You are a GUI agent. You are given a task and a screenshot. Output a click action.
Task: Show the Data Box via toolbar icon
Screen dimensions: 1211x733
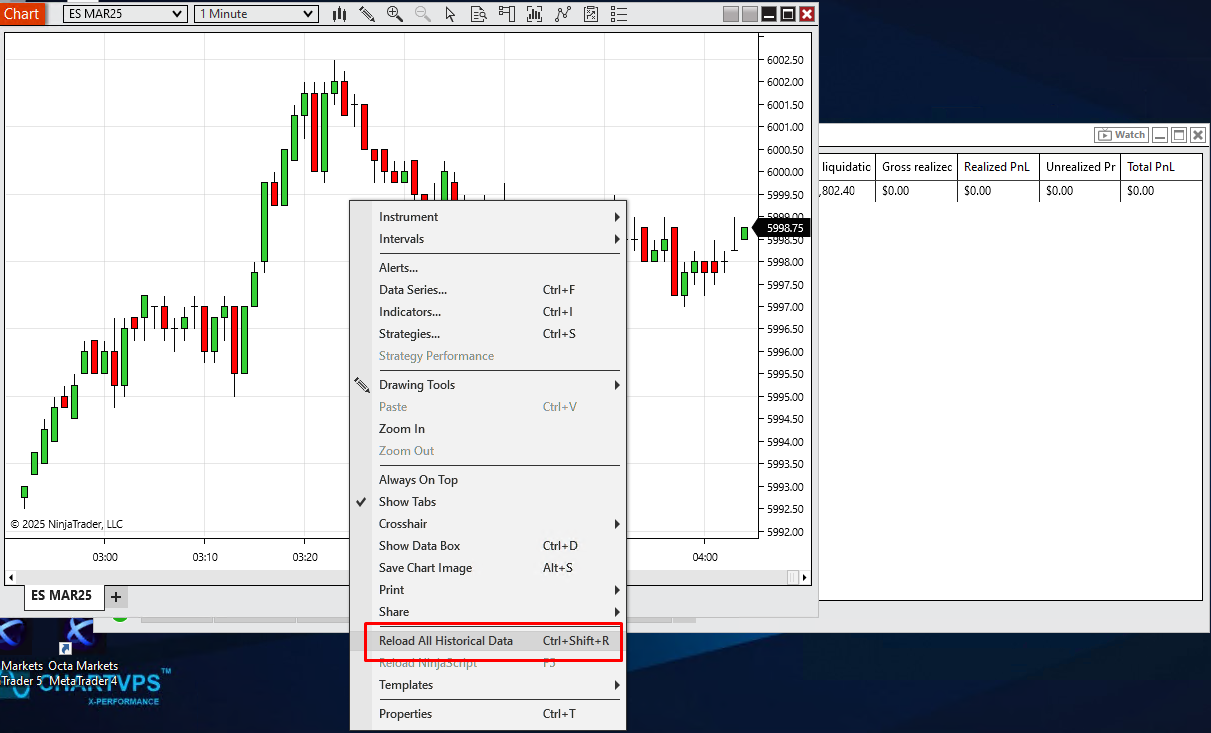(479, 14)
